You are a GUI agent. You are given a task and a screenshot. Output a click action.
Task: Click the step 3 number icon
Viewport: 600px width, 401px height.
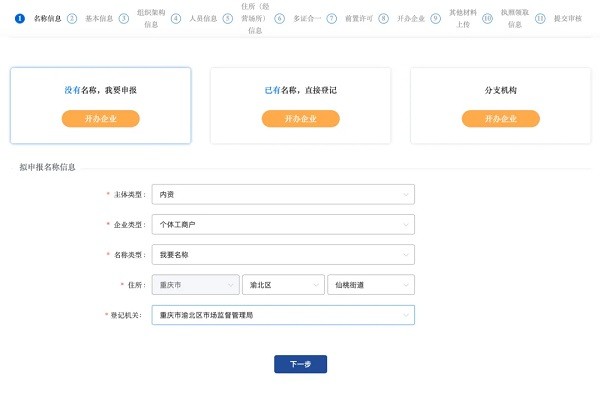click(x=124, y=18)
